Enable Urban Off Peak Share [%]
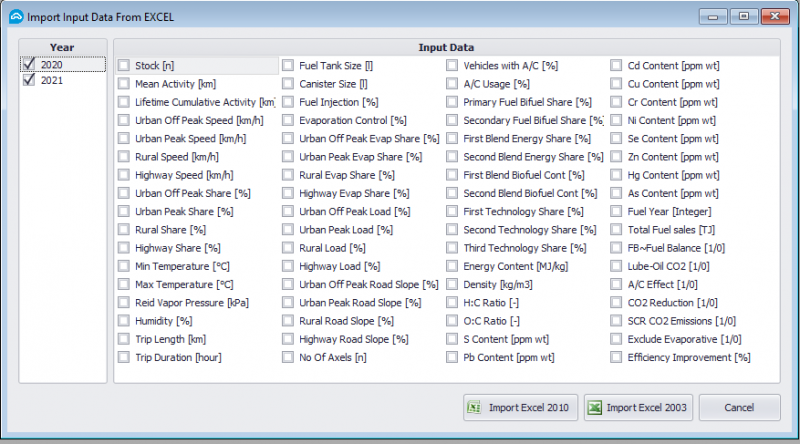Image resolution: width=800 pixels, height=444 pixels. click(123, 193)
